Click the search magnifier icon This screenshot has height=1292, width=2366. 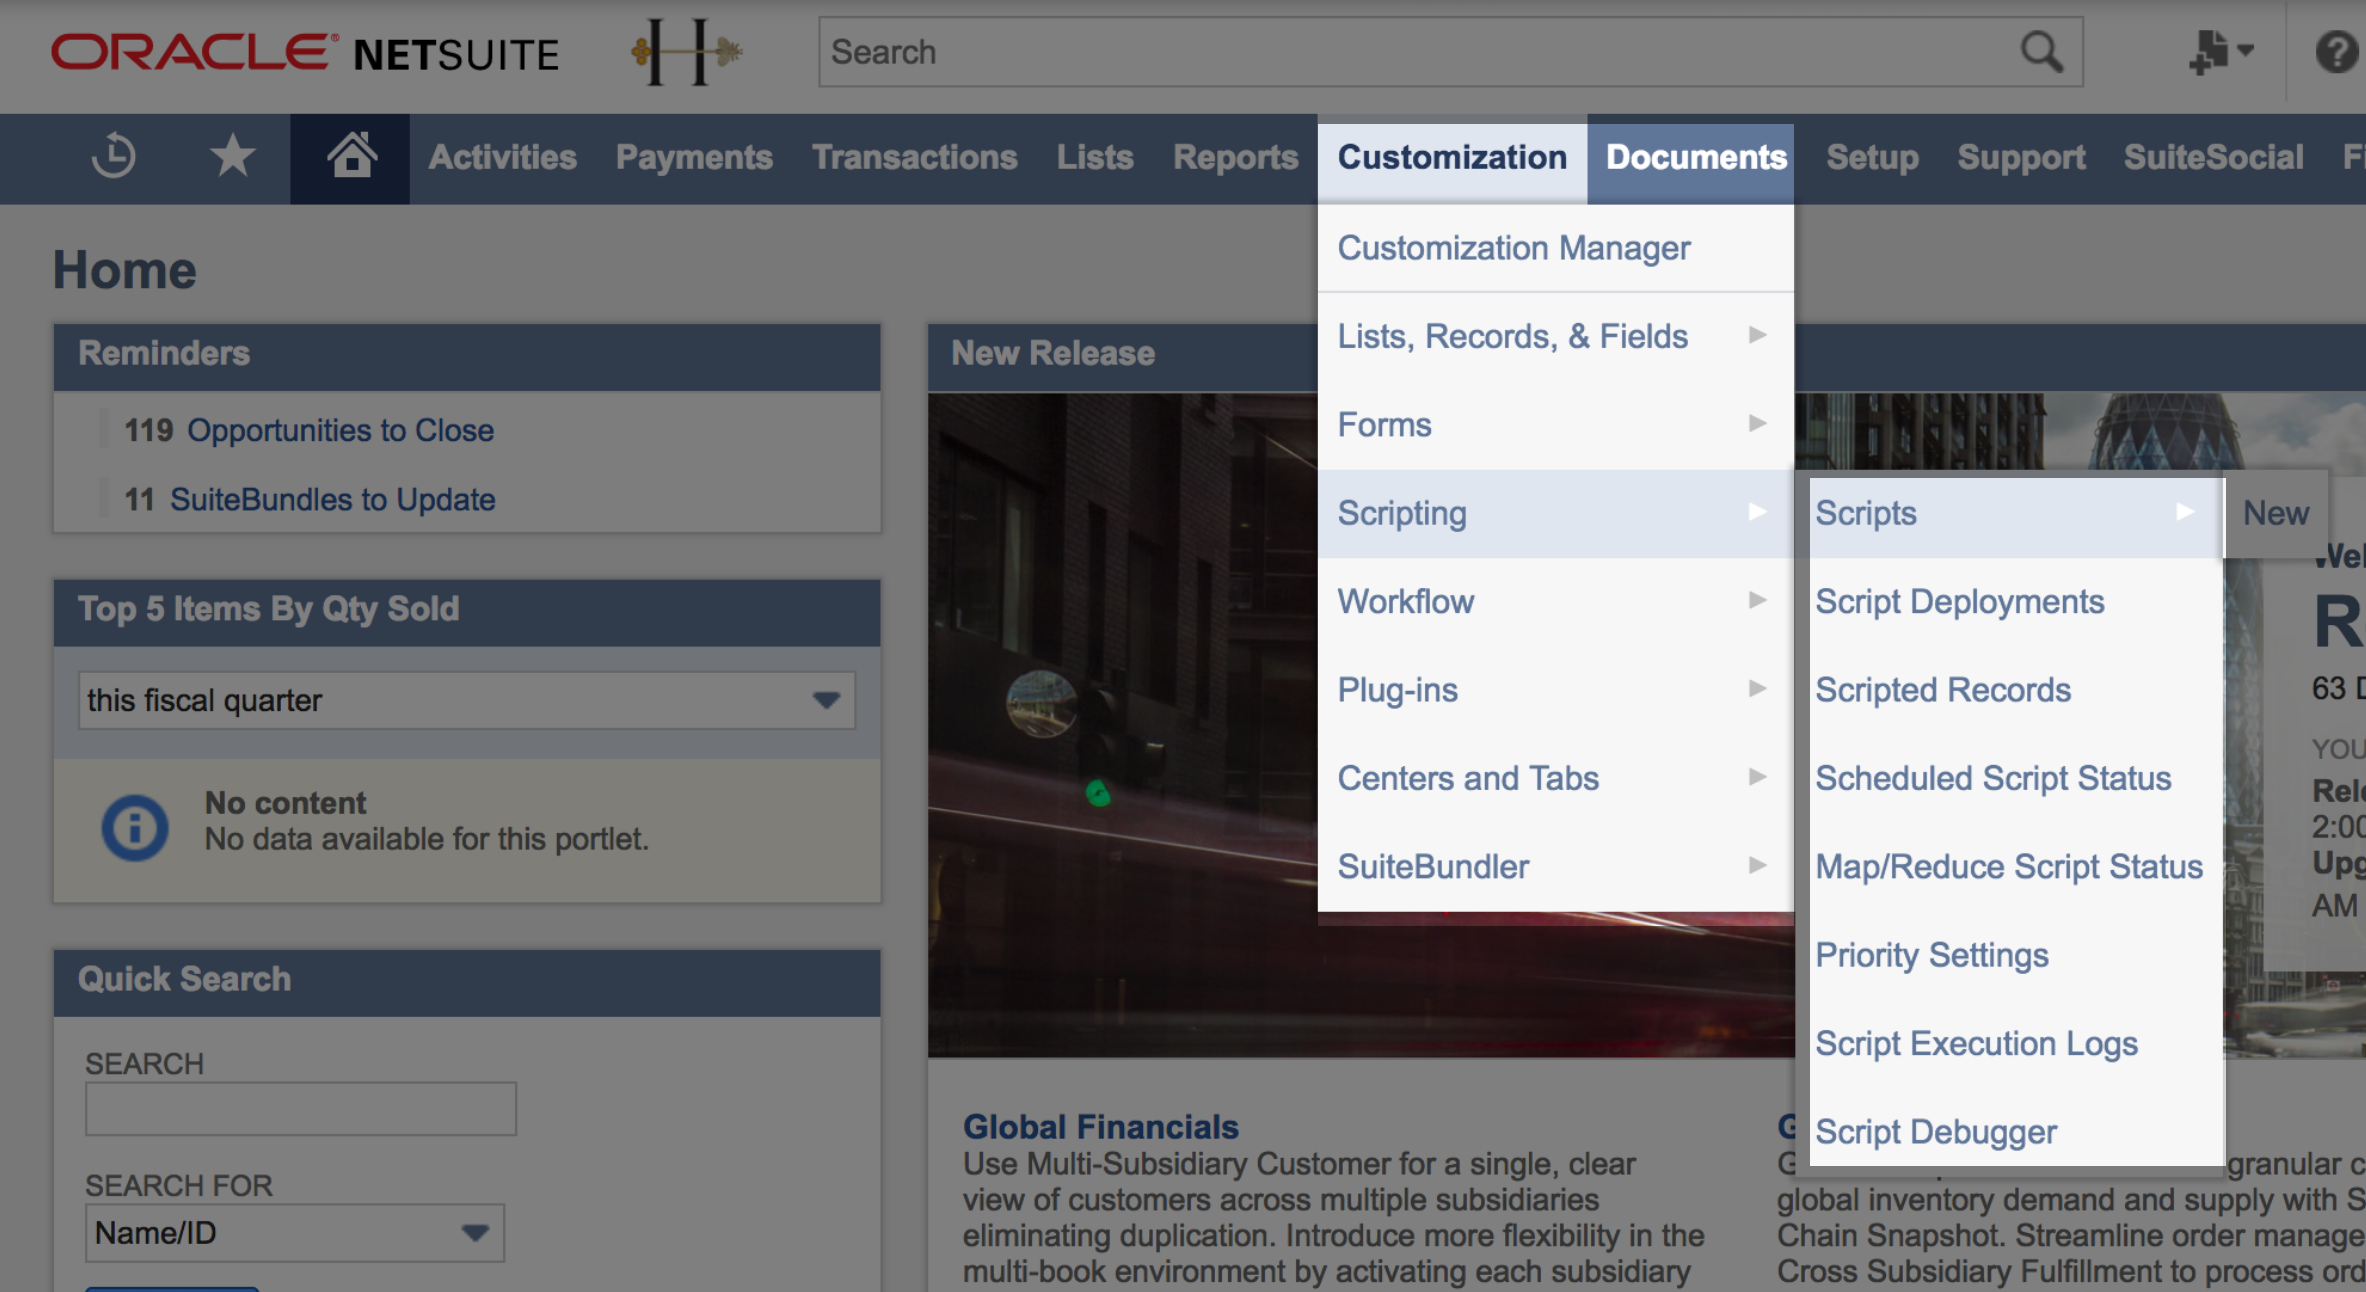click(2041, 52)
